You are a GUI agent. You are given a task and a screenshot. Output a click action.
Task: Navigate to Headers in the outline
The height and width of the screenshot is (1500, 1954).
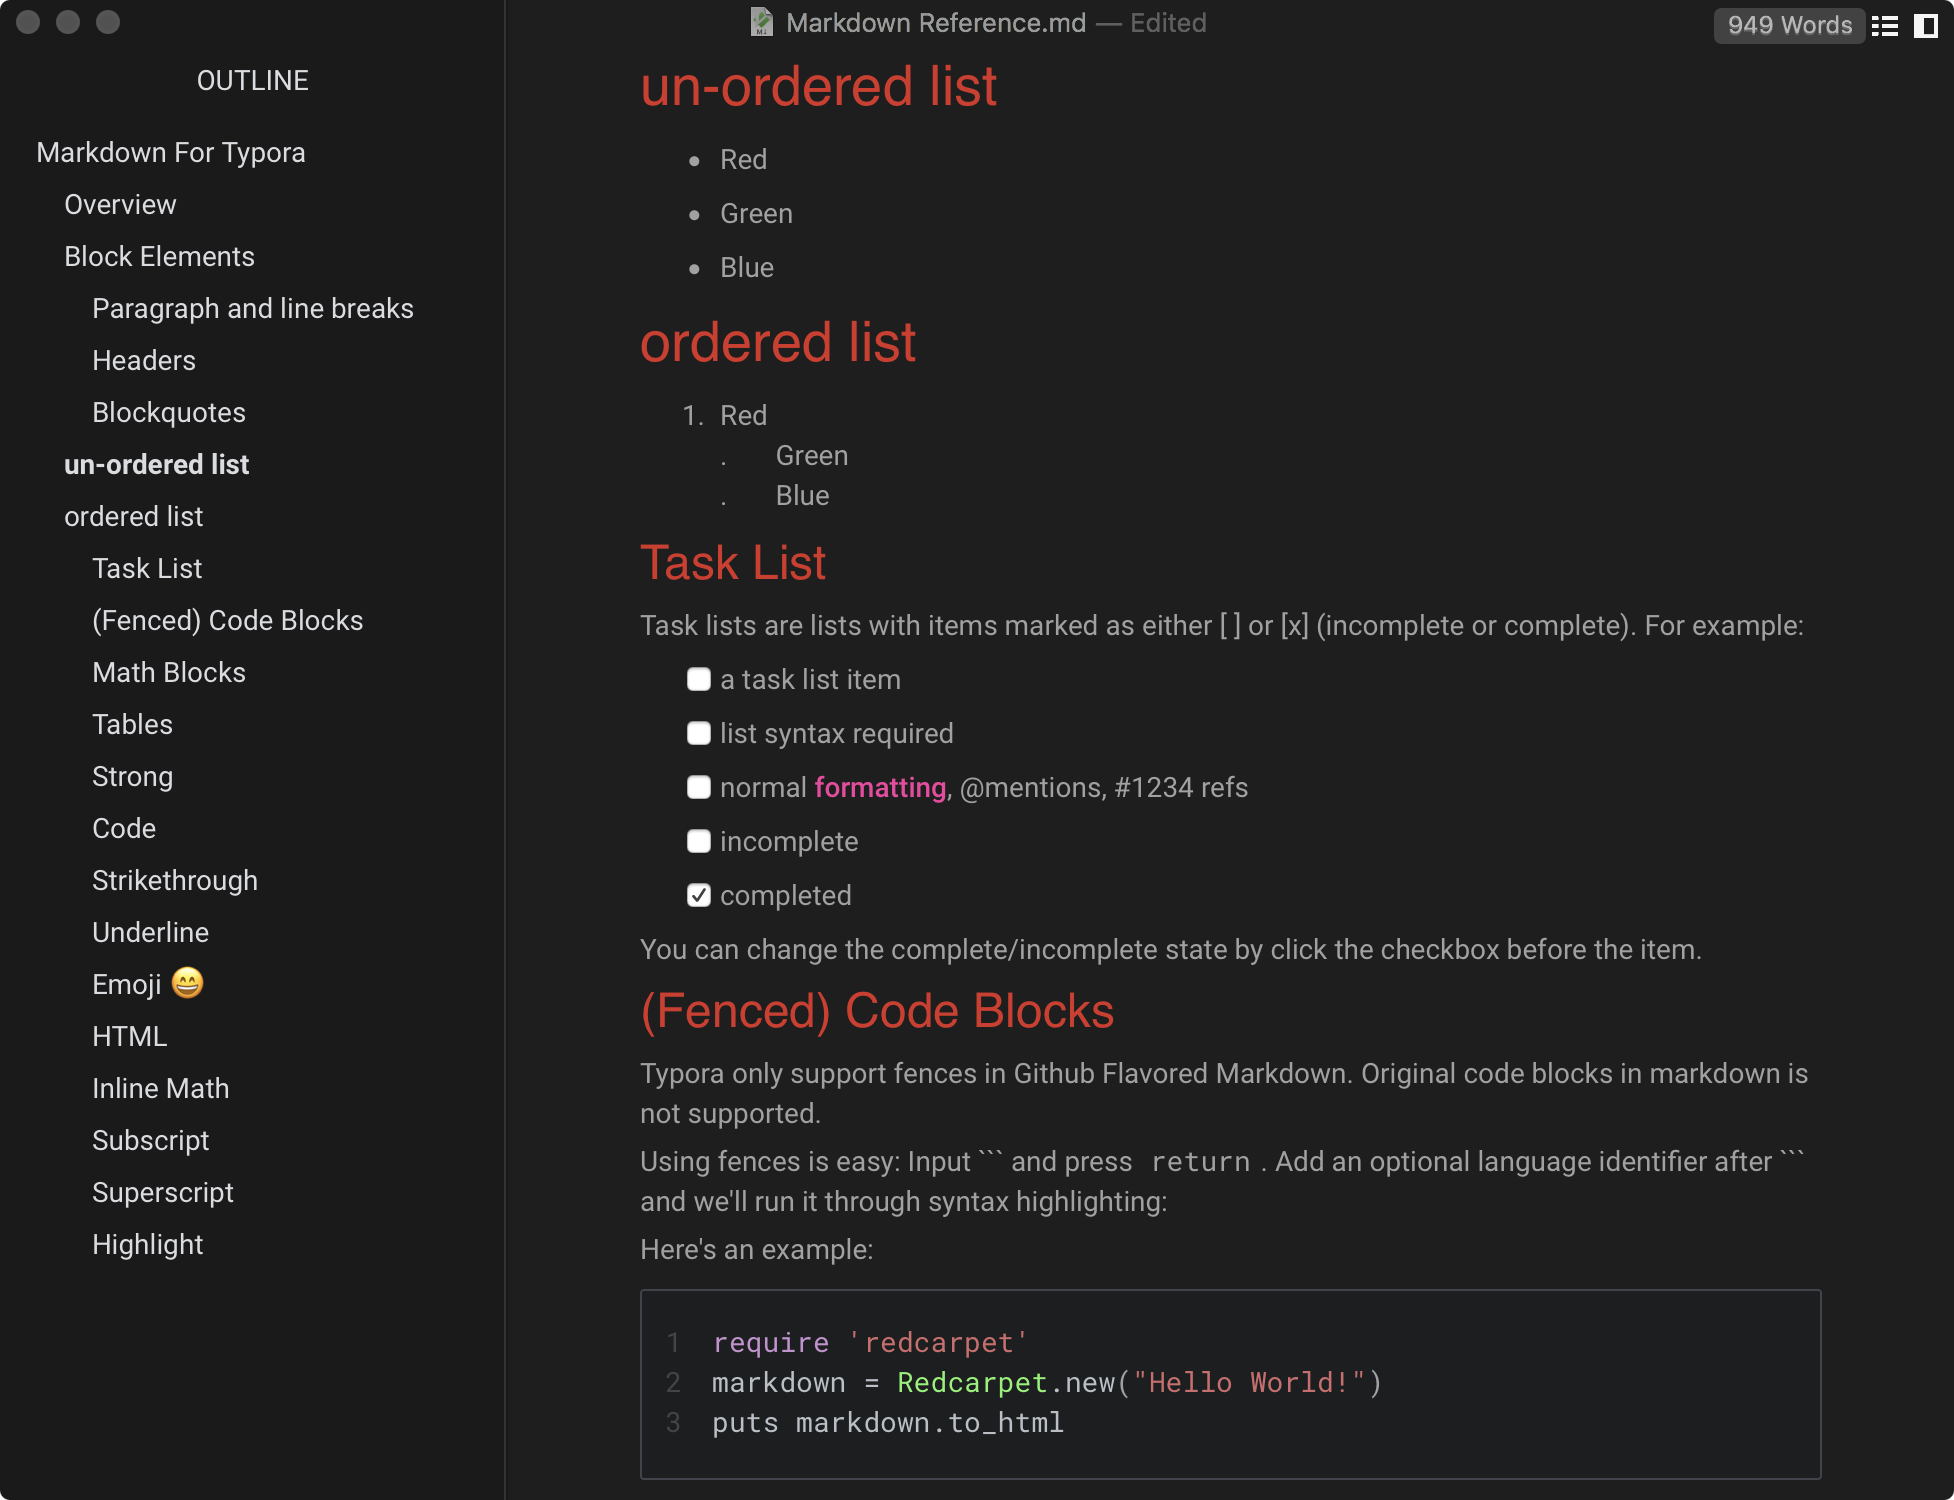click(144, 360)
